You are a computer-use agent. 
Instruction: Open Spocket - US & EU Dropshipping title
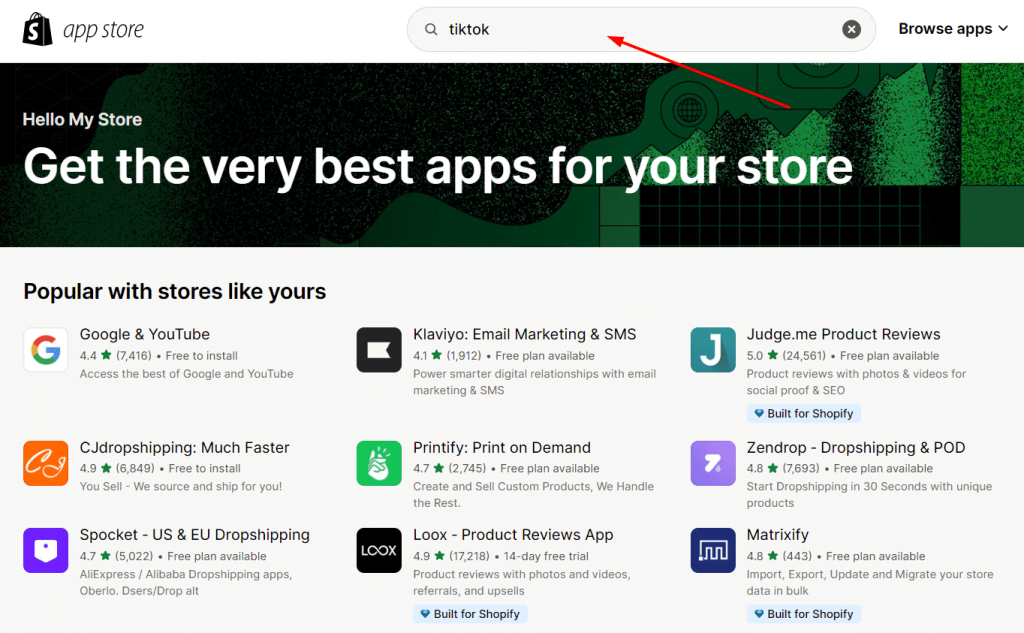tap(195, 534)
